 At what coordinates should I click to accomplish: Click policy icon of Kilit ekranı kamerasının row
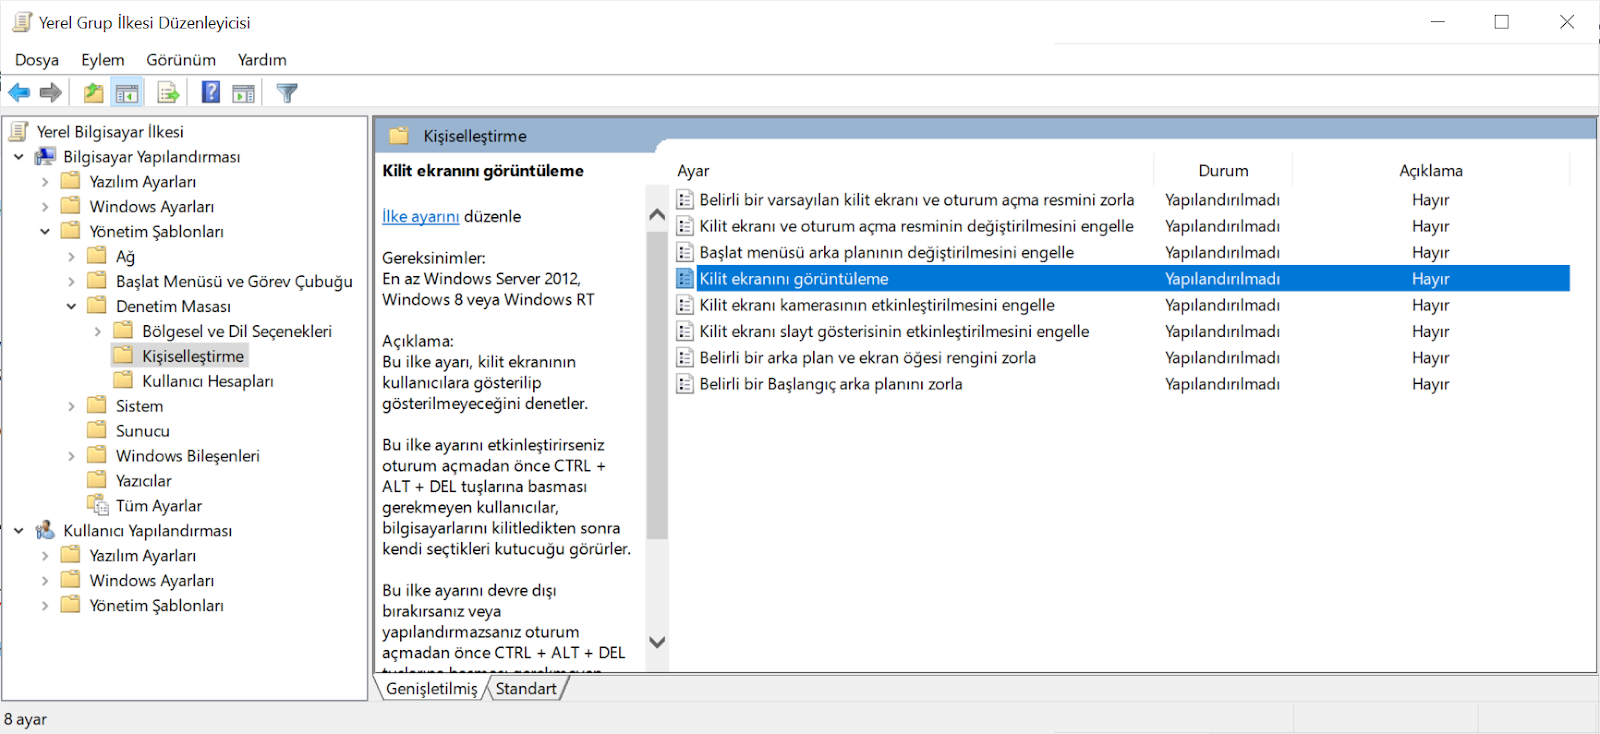coord(685,304)
